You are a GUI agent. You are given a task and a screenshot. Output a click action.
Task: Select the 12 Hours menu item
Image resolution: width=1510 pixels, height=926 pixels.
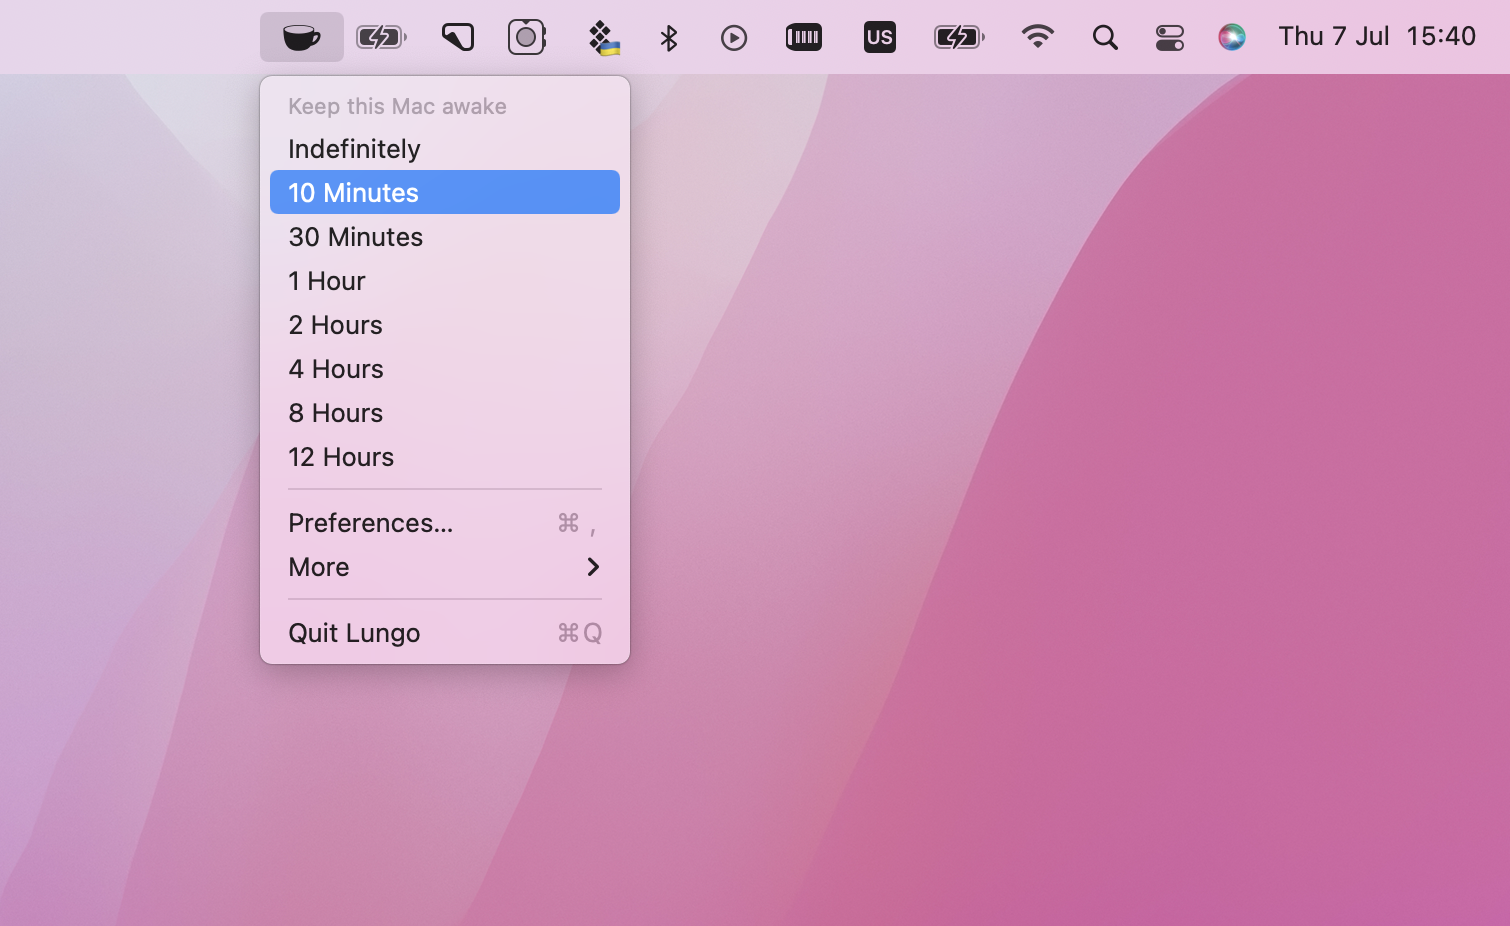pyautogui.click(x=341, y=457)
